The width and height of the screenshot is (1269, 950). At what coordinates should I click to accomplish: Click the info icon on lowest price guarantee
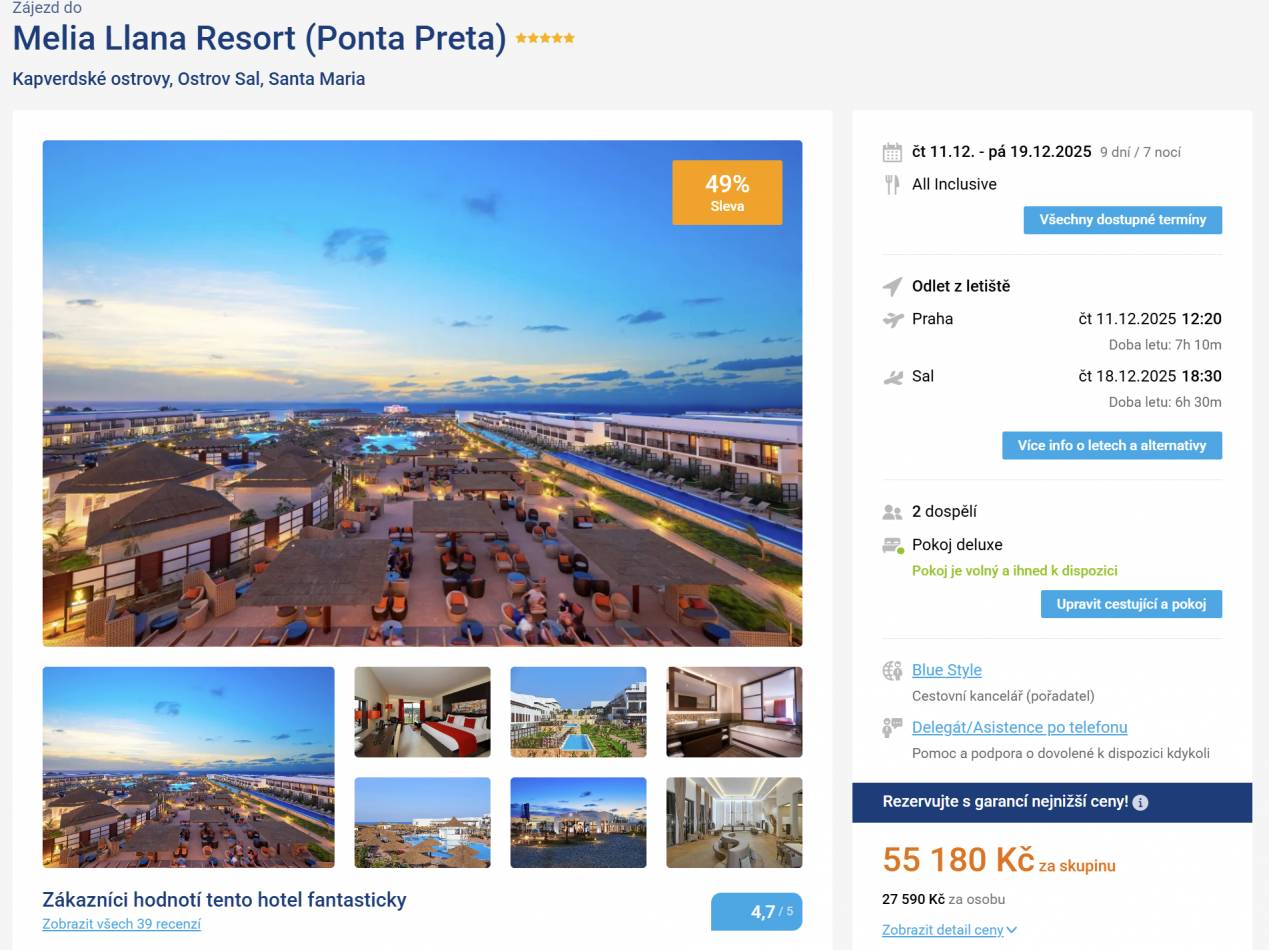[x=1140, y=802]
